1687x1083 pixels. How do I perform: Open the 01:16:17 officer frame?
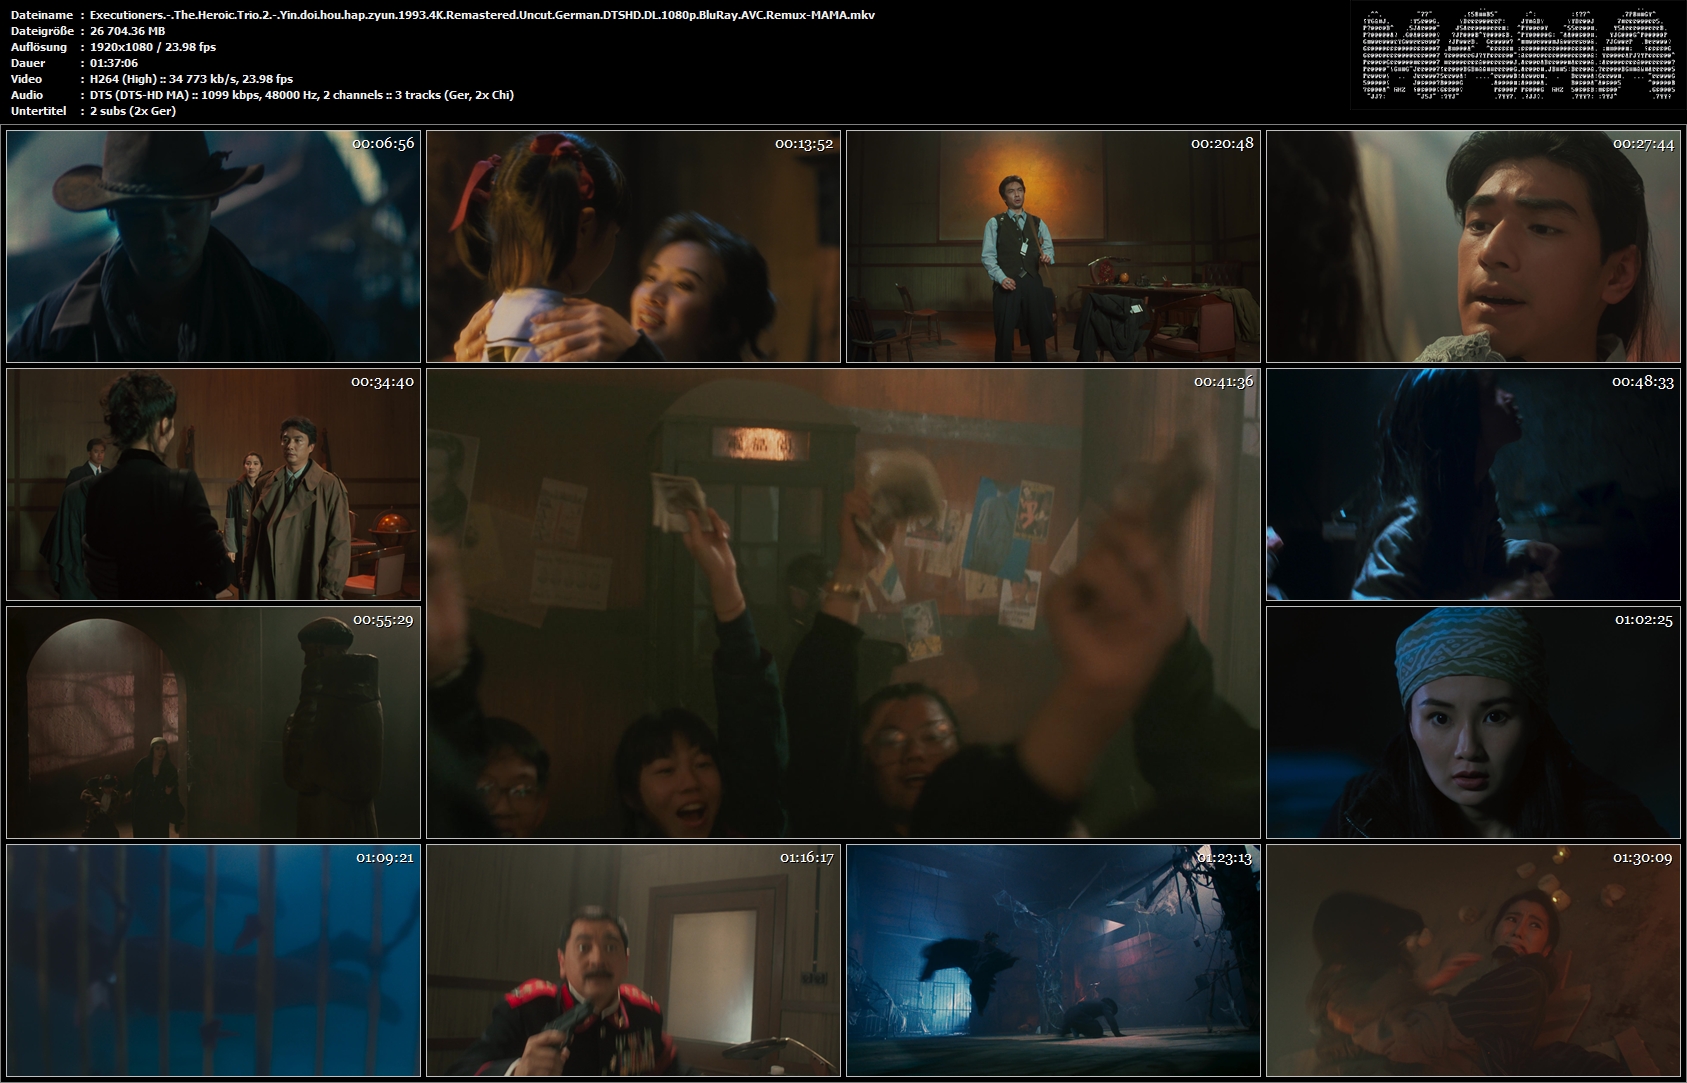coord(633,960)
